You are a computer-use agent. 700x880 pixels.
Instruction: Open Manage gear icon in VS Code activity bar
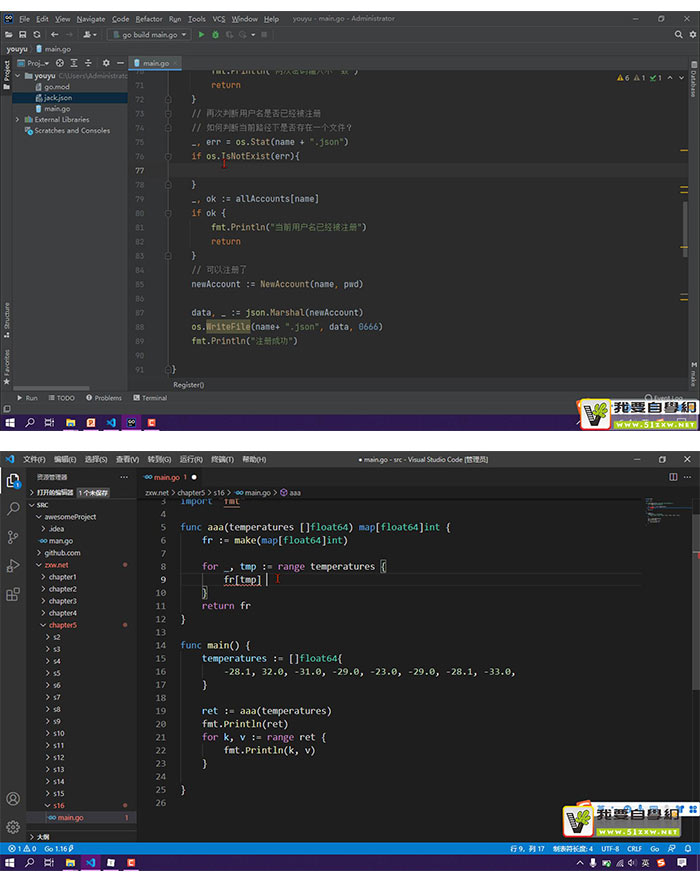13,827
